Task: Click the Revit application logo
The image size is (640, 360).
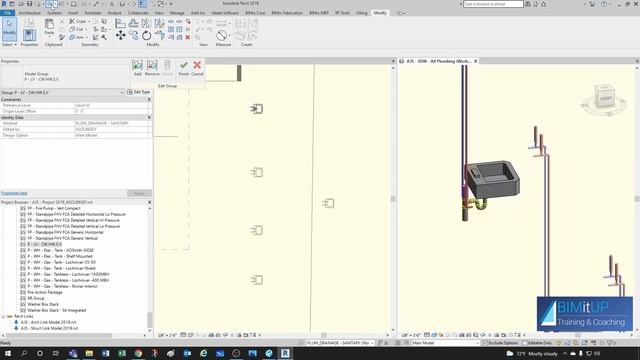Action: pos(4,4)
